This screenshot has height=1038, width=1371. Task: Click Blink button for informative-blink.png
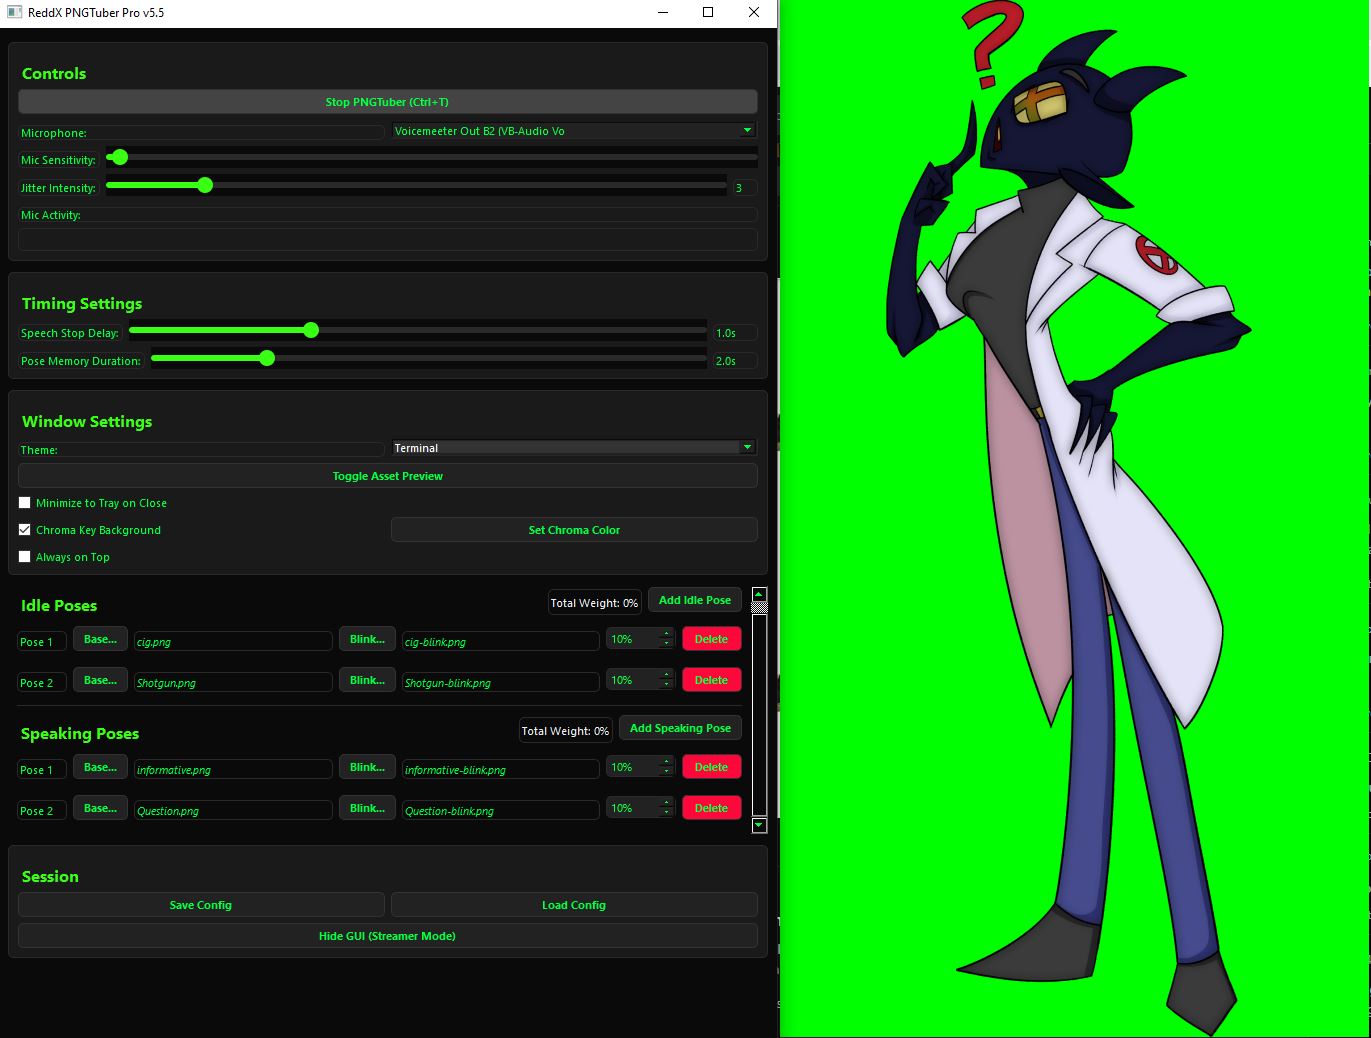367,767
